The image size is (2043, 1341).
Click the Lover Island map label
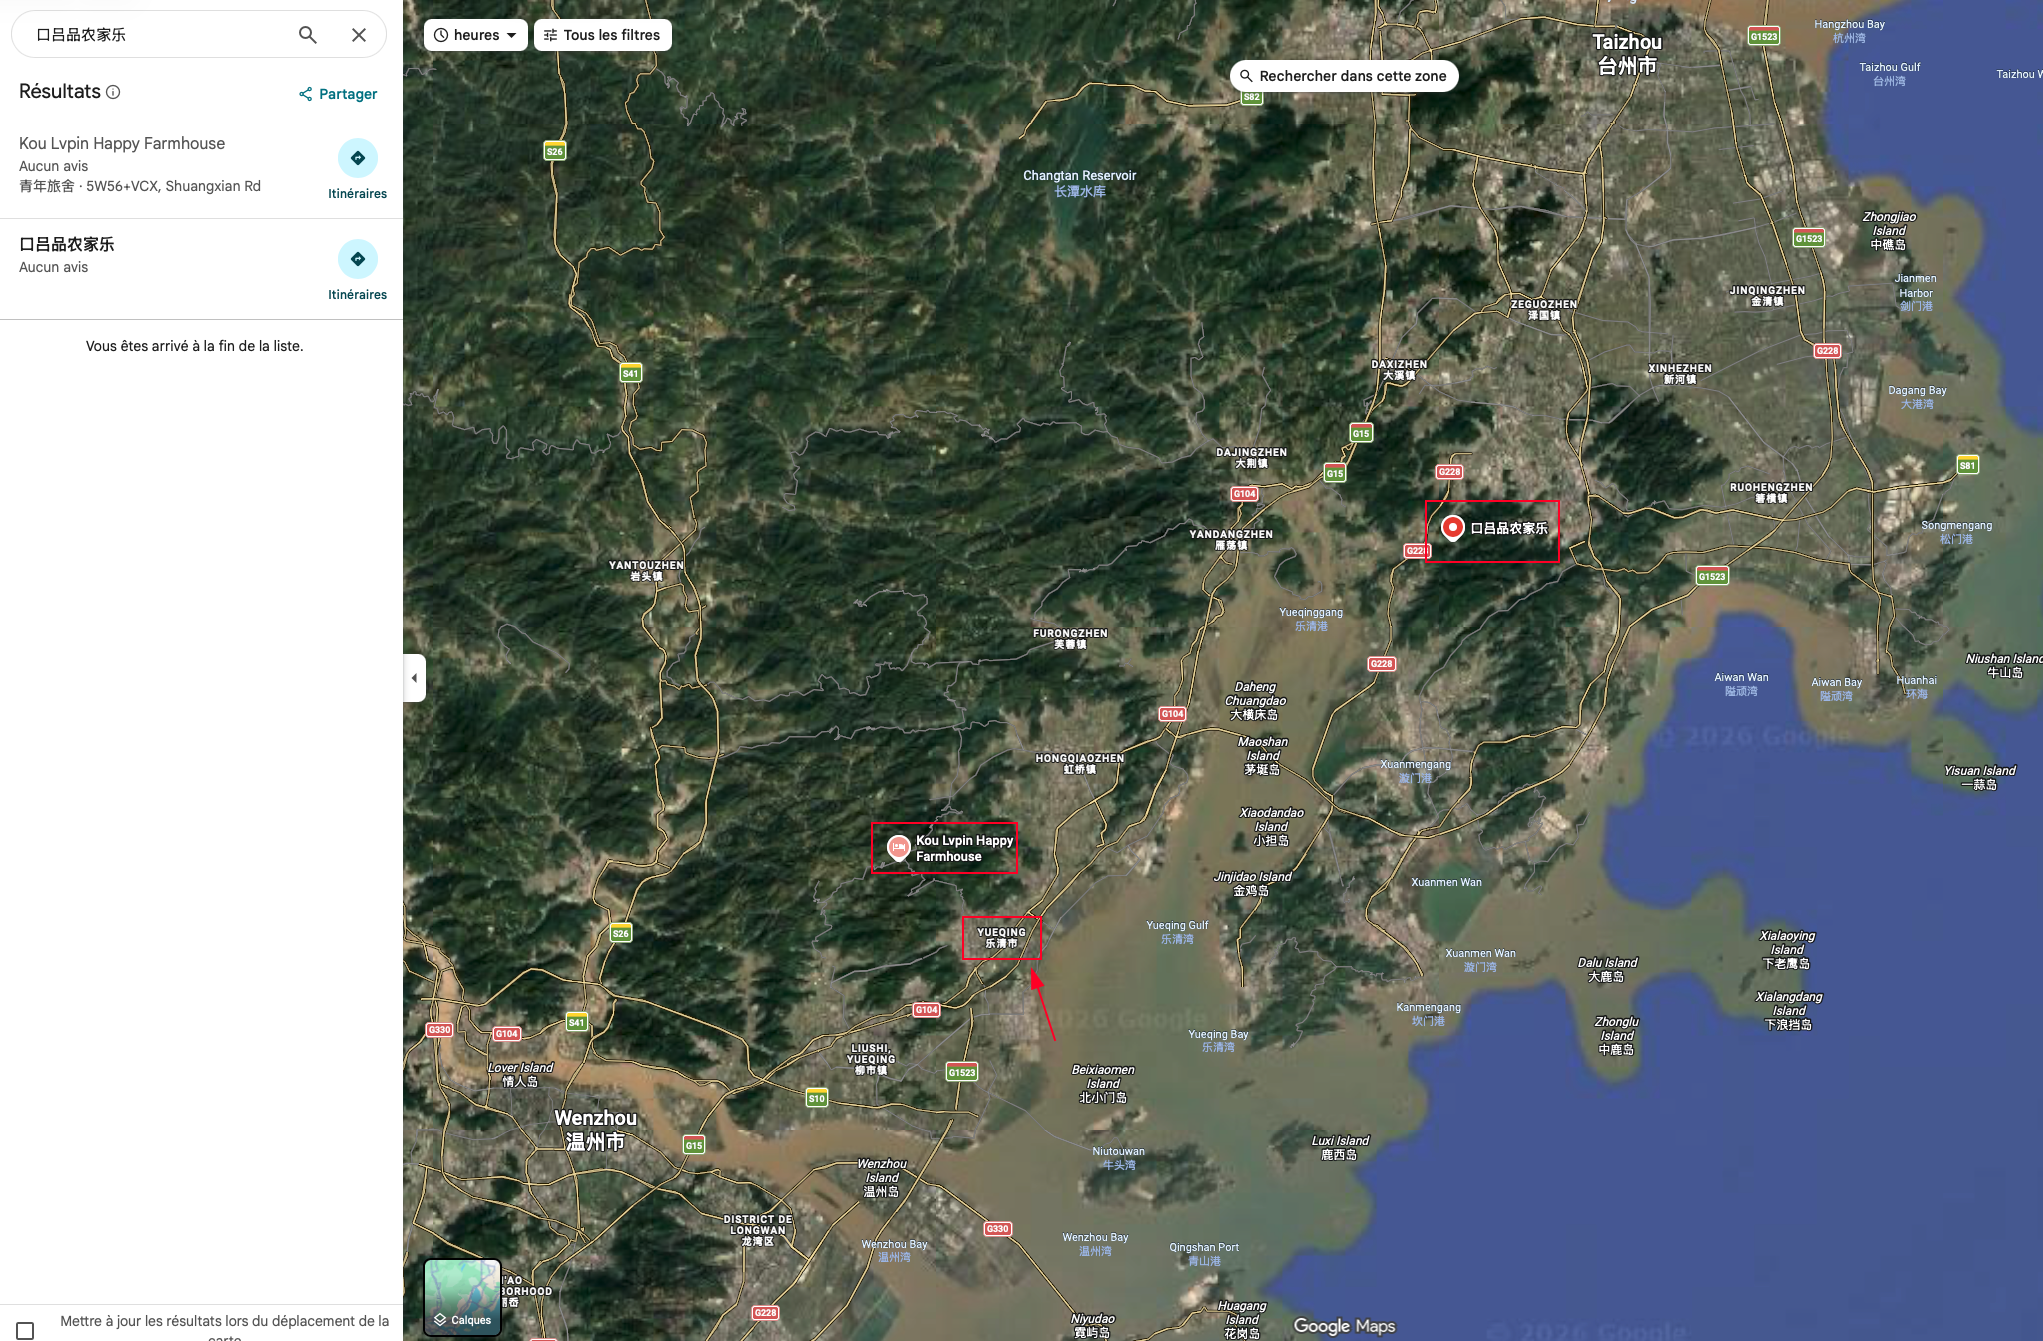tap(520, 1075)
